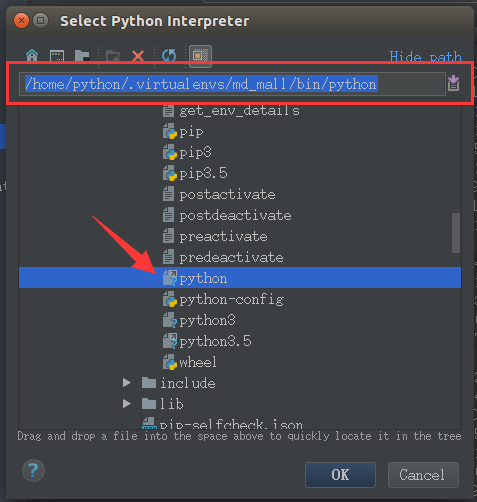Go to the Home directory icon
This screenshot has height=502, width=477.
[x=32, y=55]
